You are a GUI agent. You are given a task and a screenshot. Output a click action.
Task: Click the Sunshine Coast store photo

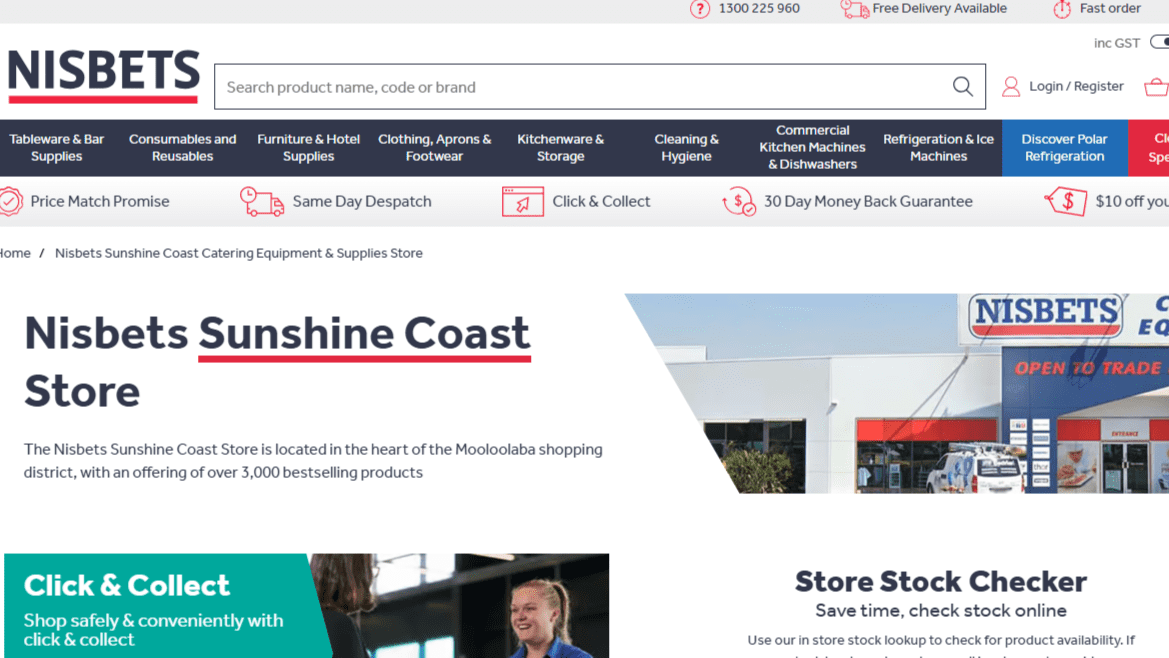(897, 393)
